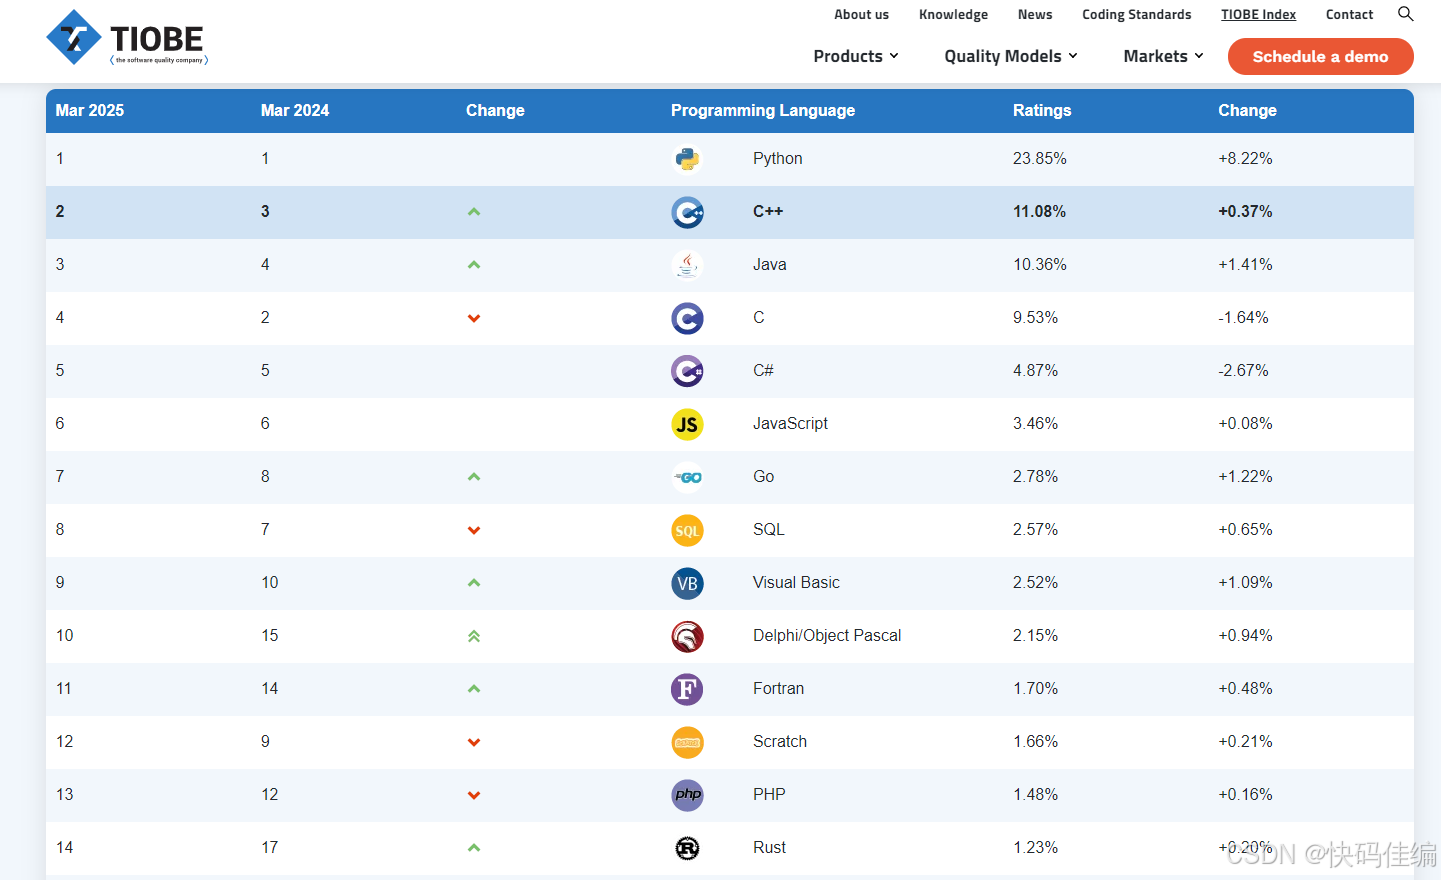
Task: Click the +8.22% change value
Action: tap(1245, 158)
